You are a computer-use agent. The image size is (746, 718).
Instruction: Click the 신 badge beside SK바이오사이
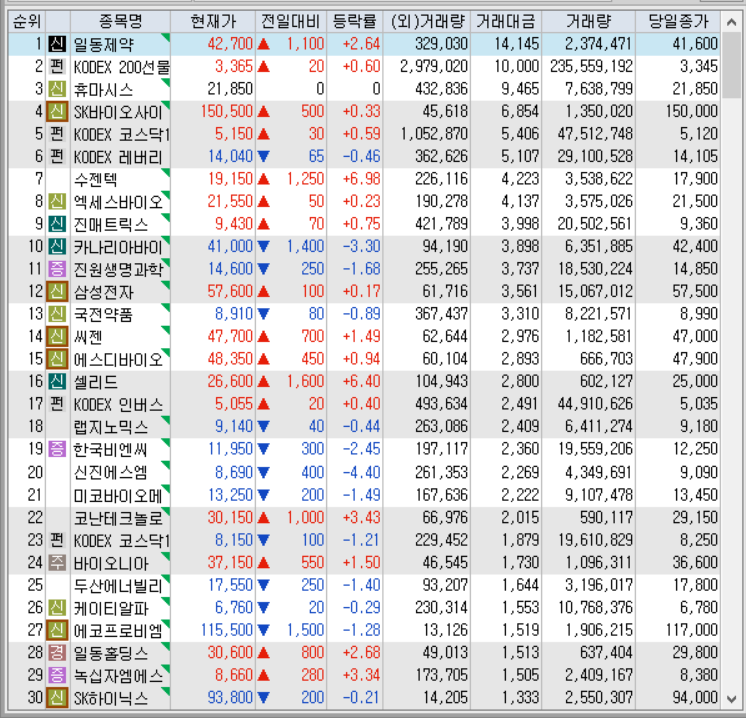click(x=57, y=112)
